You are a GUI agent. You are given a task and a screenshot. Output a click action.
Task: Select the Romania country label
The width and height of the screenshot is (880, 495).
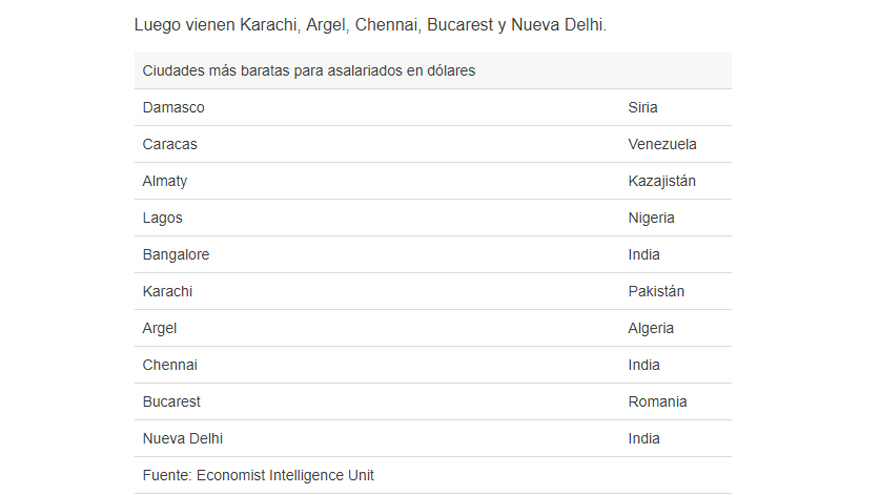pyautogui.click(x=657, y=402)
